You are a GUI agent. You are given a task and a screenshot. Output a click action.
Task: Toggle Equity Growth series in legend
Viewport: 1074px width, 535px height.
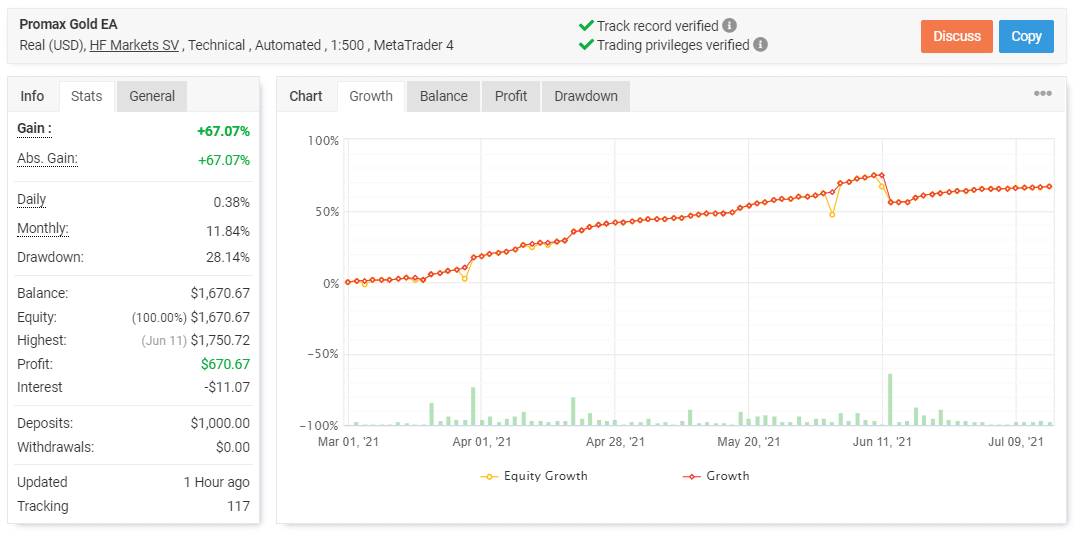[x=534, y=476]
